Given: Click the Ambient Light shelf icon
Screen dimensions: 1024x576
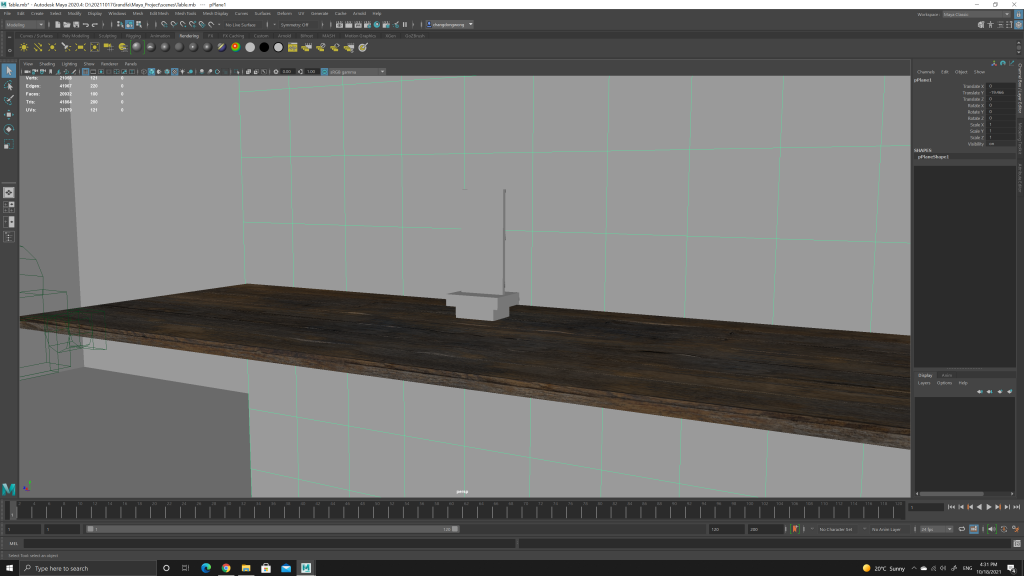Looking at the screenshot, I should [x=24, y=47].
